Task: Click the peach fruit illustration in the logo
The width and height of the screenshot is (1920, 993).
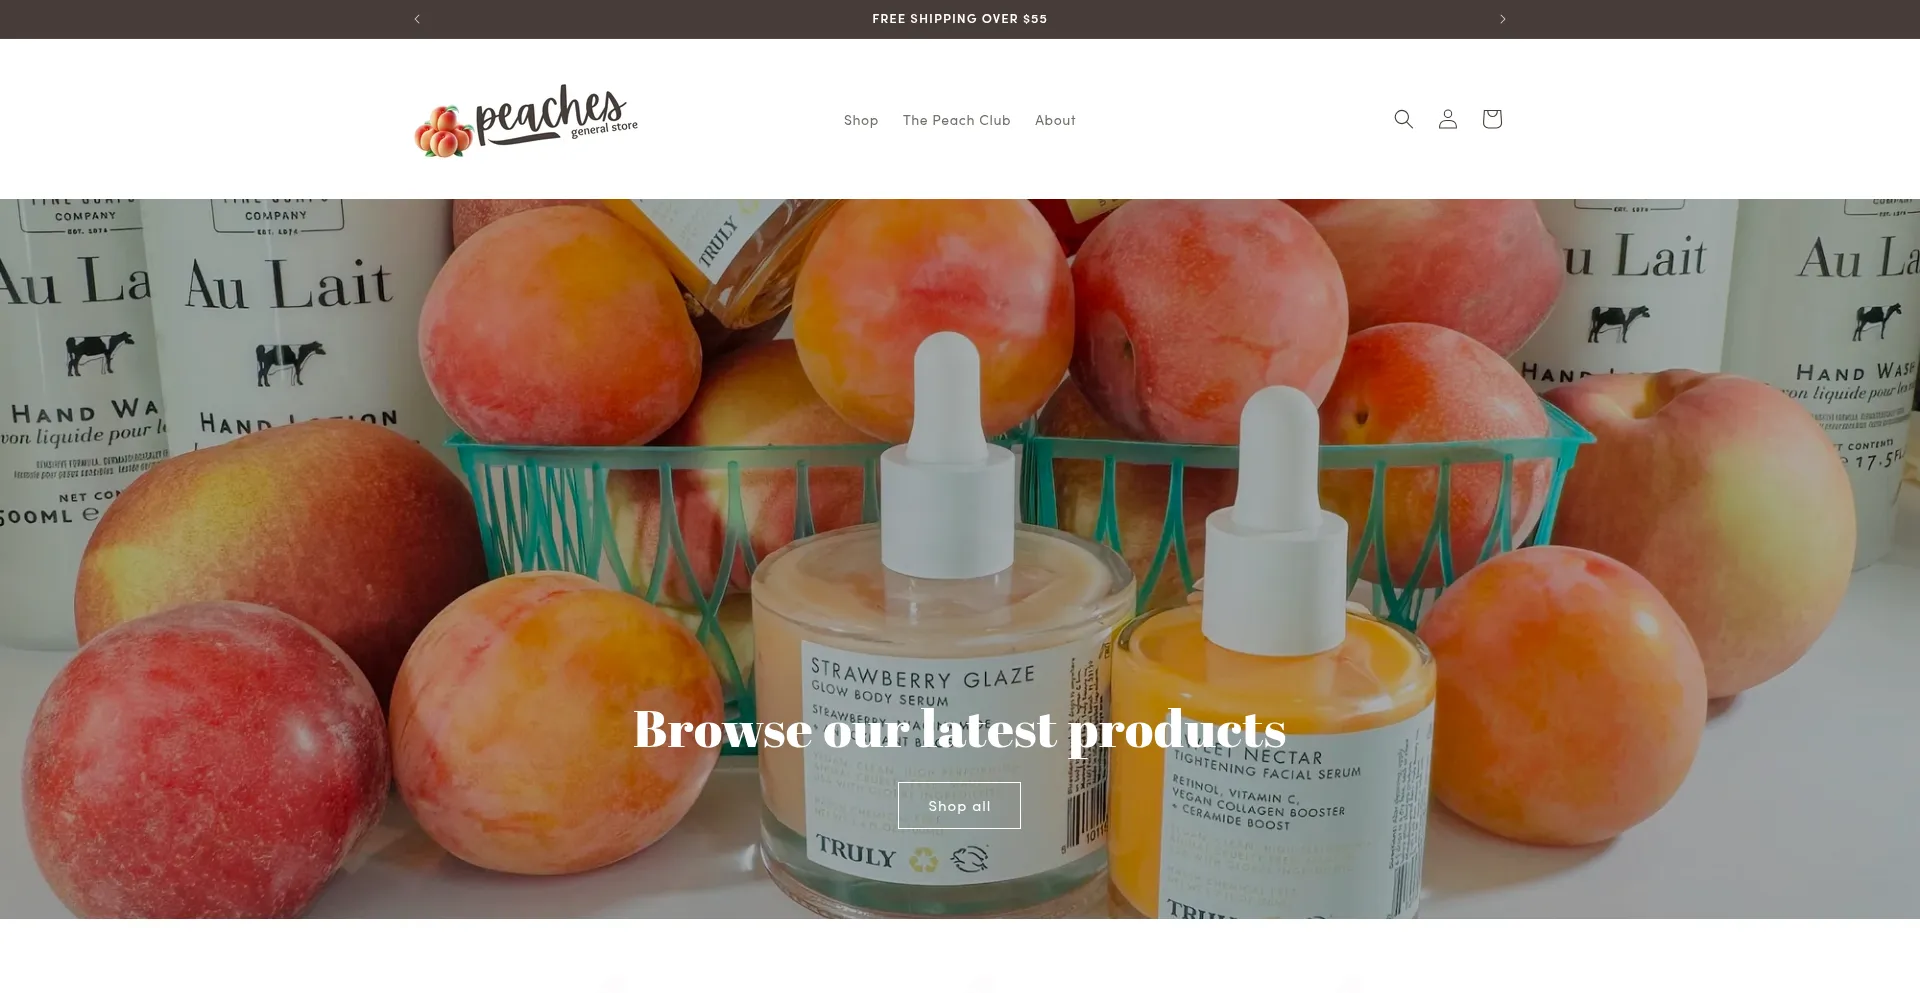Action: (x=443, y=132)
